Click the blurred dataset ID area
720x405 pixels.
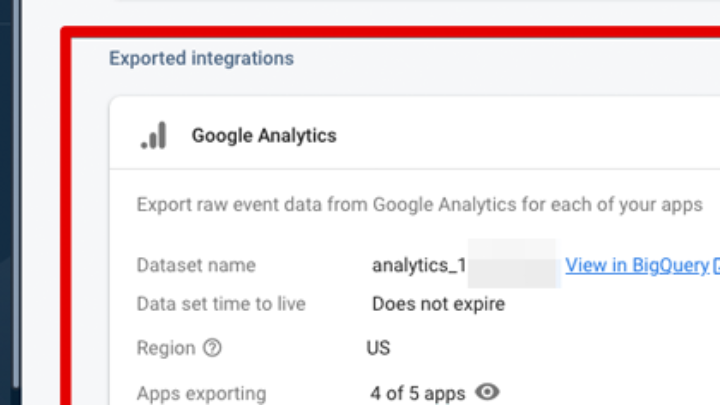[512, 264]
